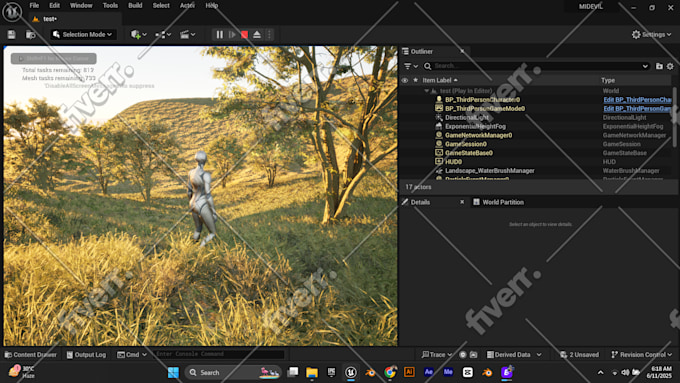Click the Outliner search field

[536, 66]
